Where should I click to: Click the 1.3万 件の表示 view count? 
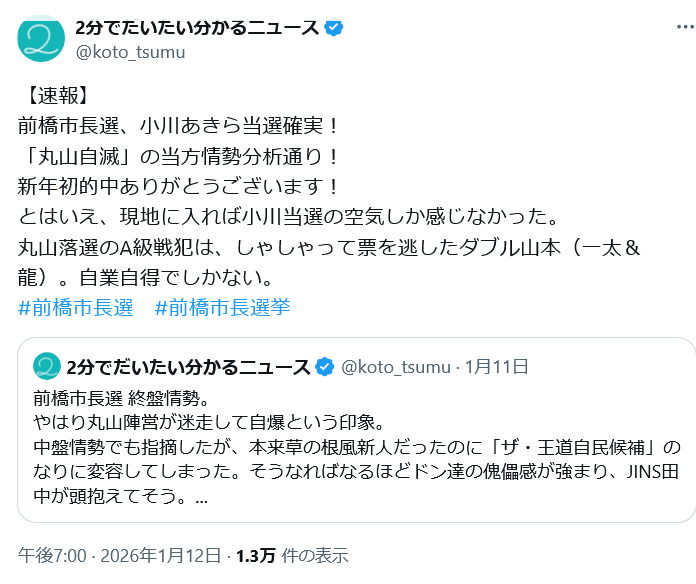click(x=292, y=556)
